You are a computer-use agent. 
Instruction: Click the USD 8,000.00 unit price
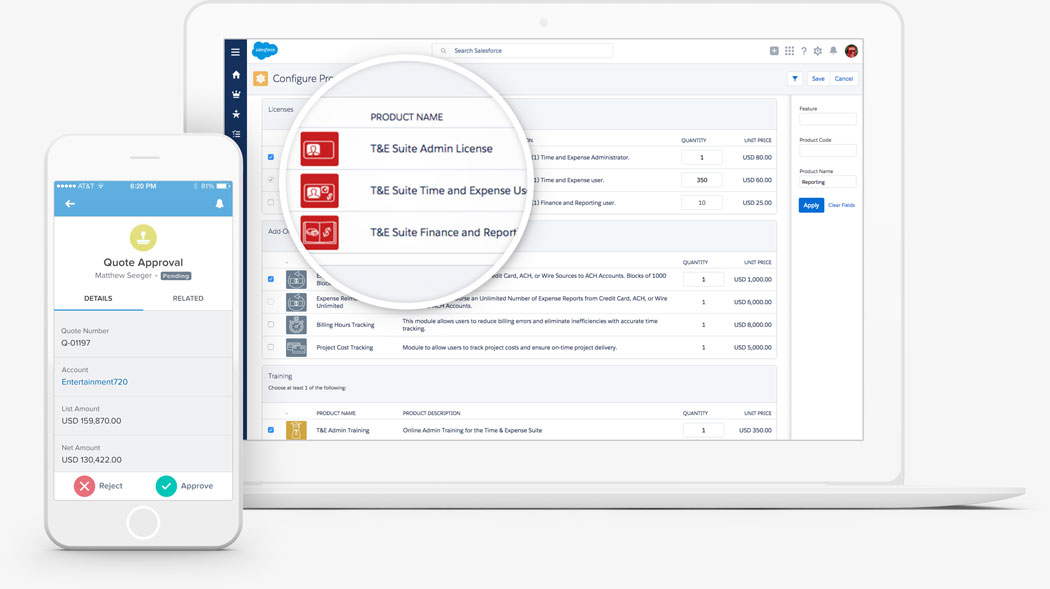[753, 325]
